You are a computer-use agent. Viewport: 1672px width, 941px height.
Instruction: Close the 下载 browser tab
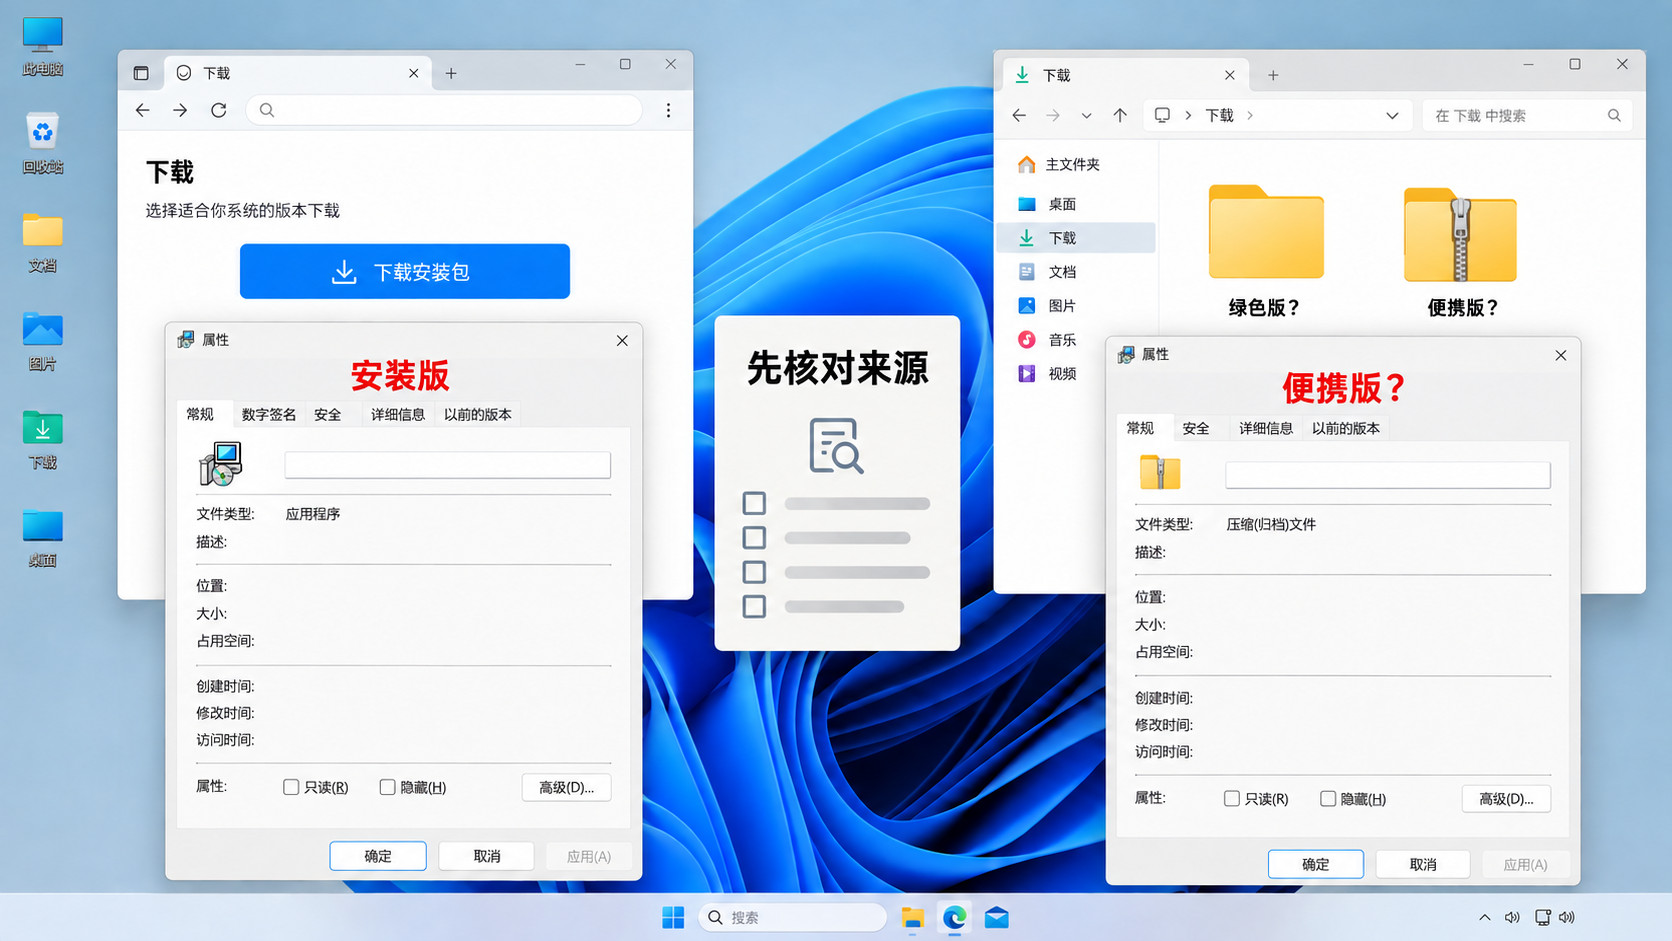[x=414, y=73]
